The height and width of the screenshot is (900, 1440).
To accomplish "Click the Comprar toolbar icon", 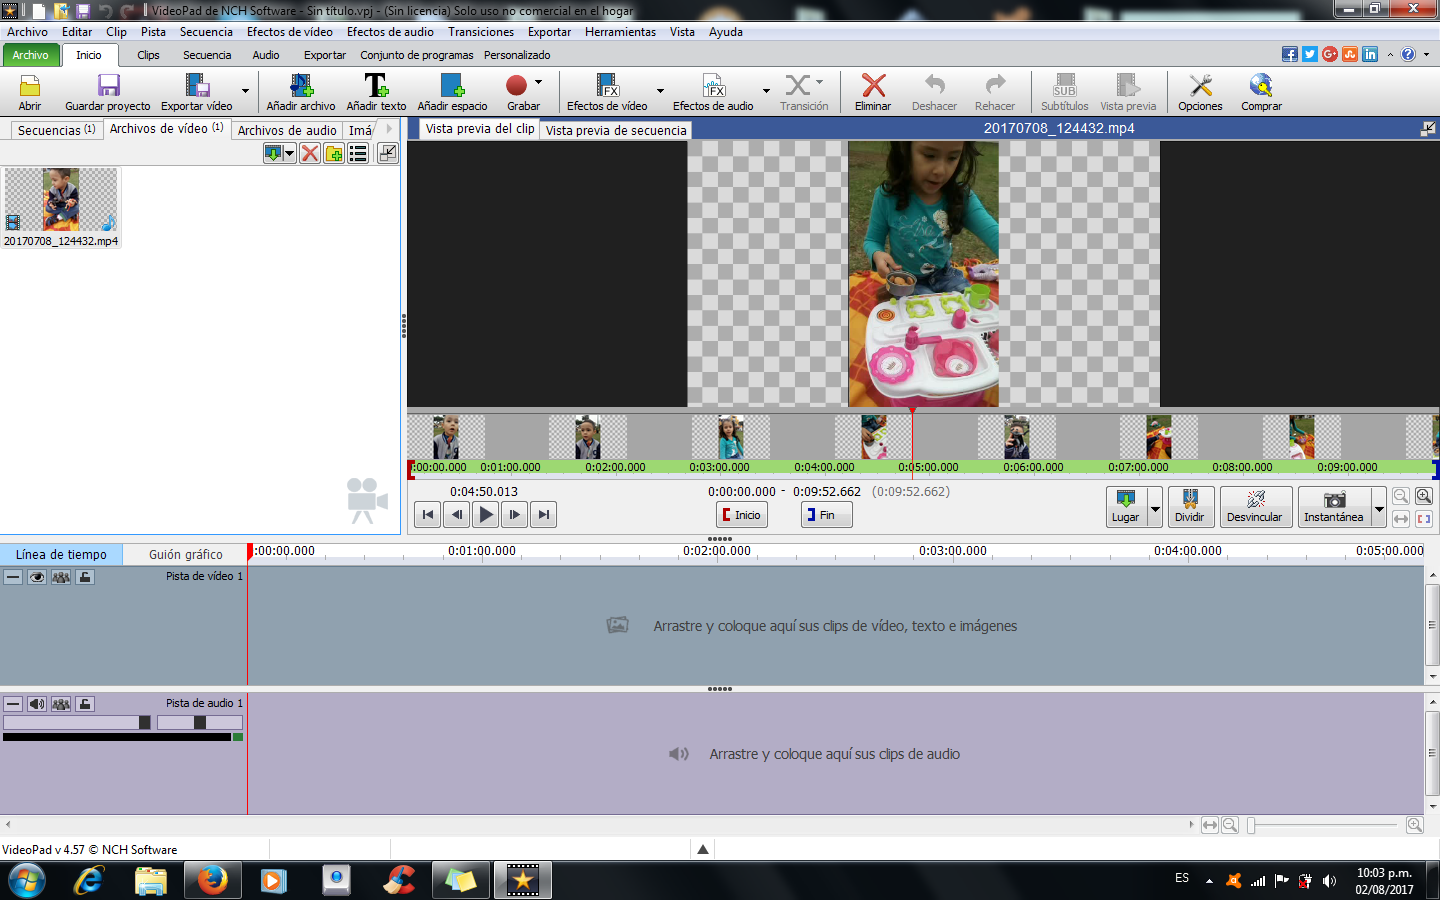I will click(1261, 86).
